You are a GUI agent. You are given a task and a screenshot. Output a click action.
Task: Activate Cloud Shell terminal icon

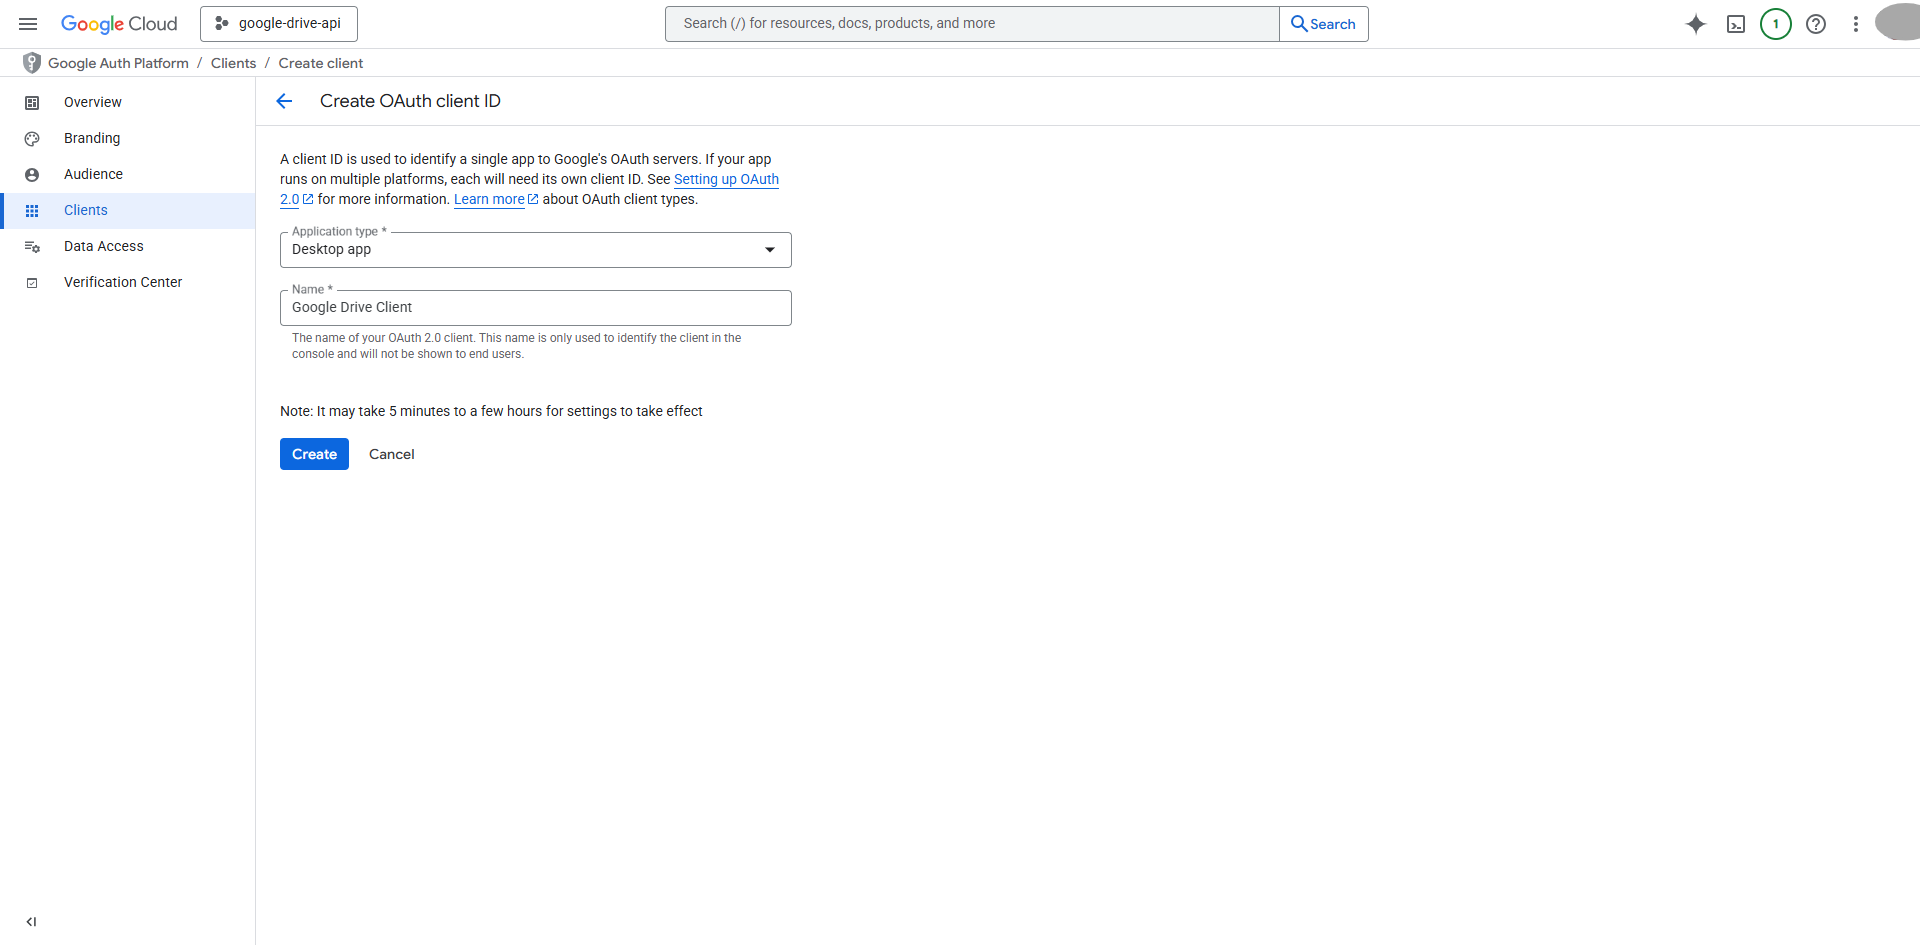(1736, 24)
